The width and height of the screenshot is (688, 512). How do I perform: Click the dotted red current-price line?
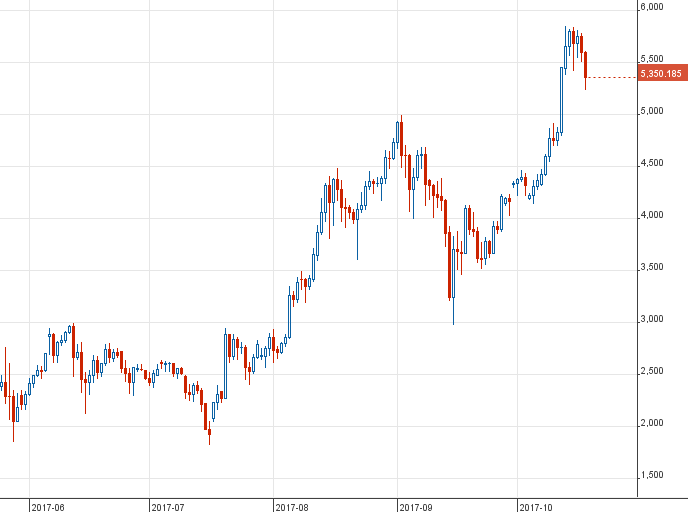coord(612,78)
